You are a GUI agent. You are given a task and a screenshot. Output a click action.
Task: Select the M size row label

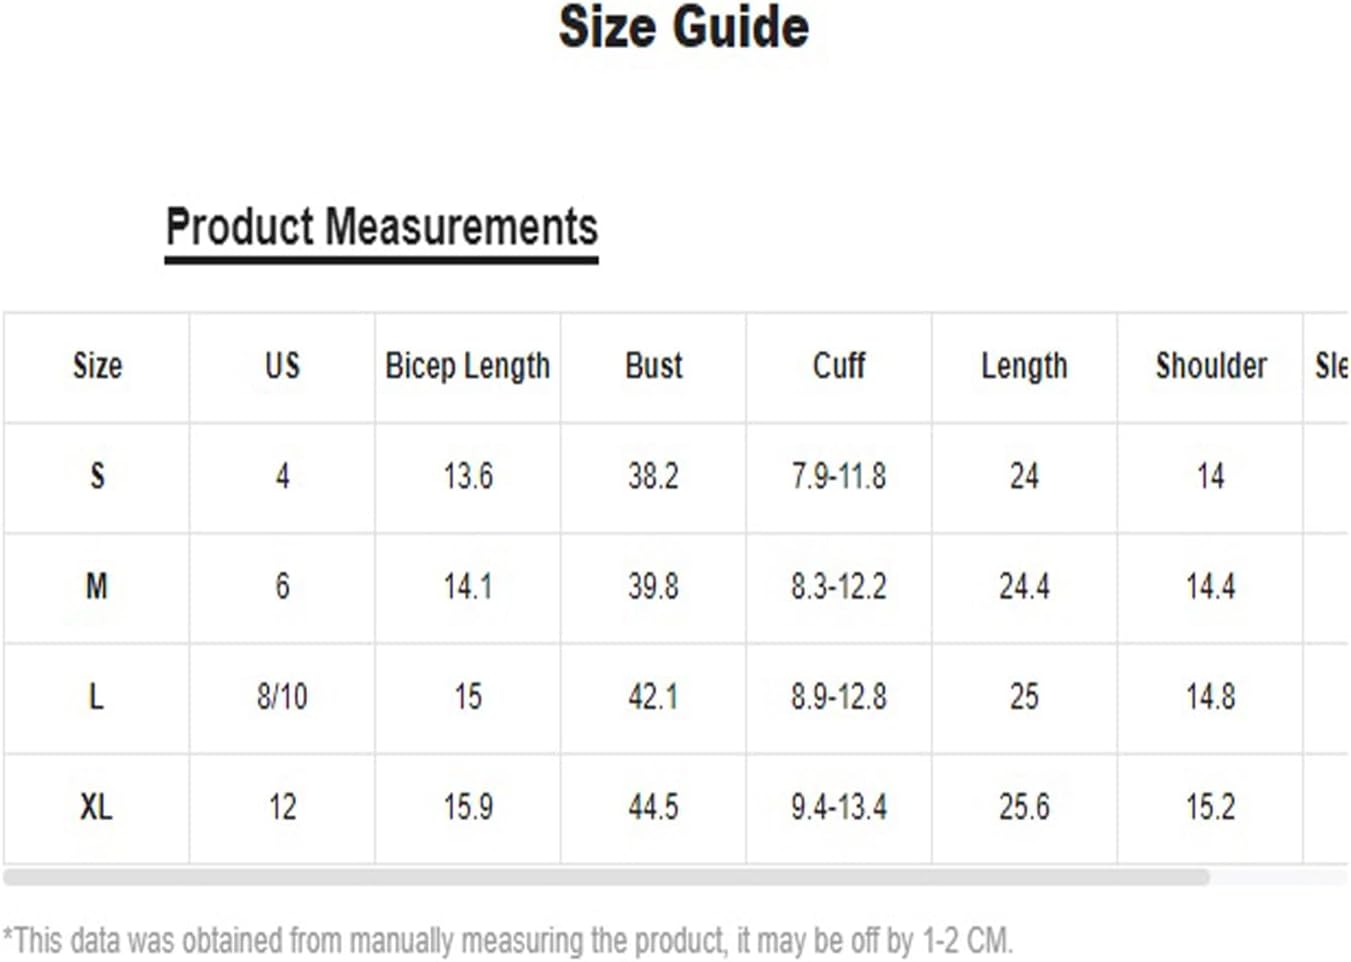97,586
